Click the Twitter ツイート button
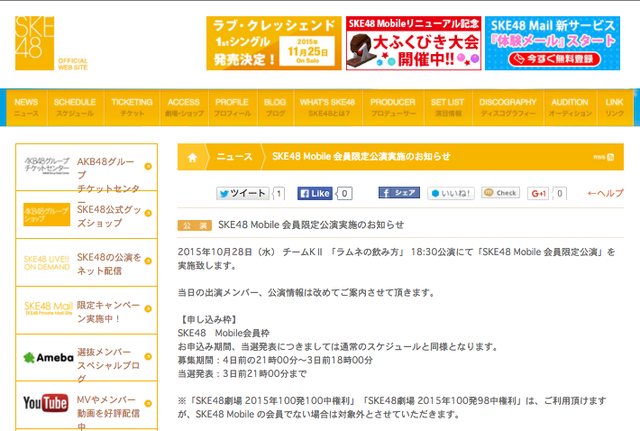This screenshot has width=640, height=431. [x=242, y=193]
